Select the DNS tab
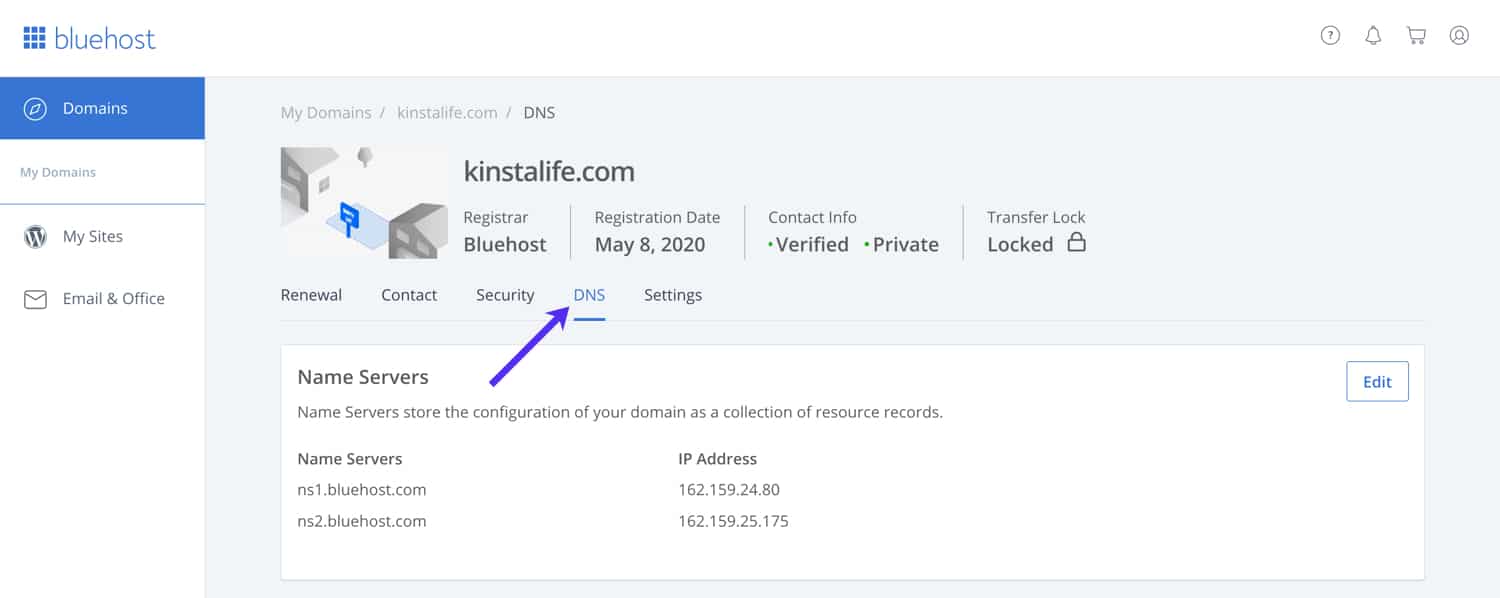 click(589, 294)
